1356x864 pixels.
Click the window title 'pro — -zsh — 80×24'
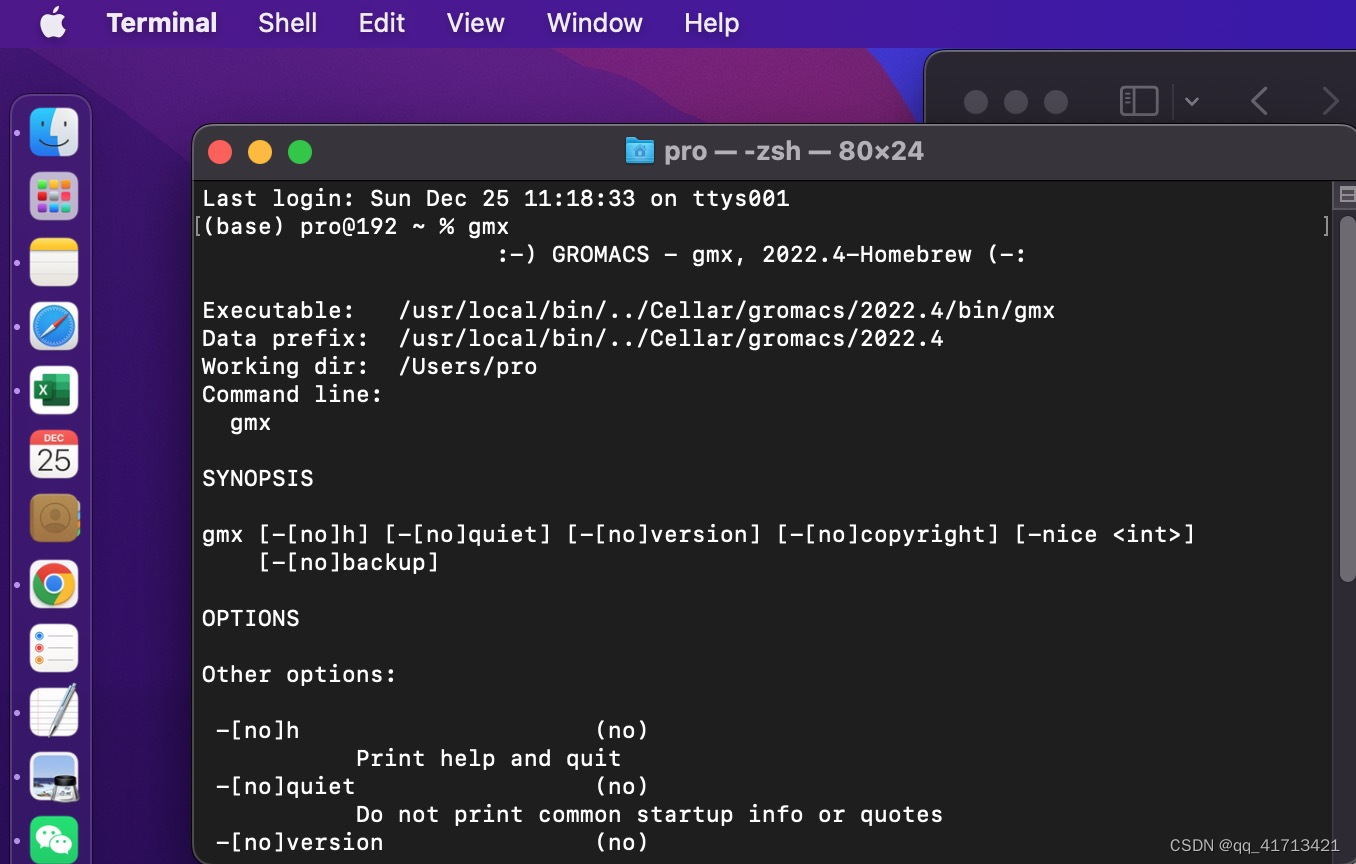[794, 151]
